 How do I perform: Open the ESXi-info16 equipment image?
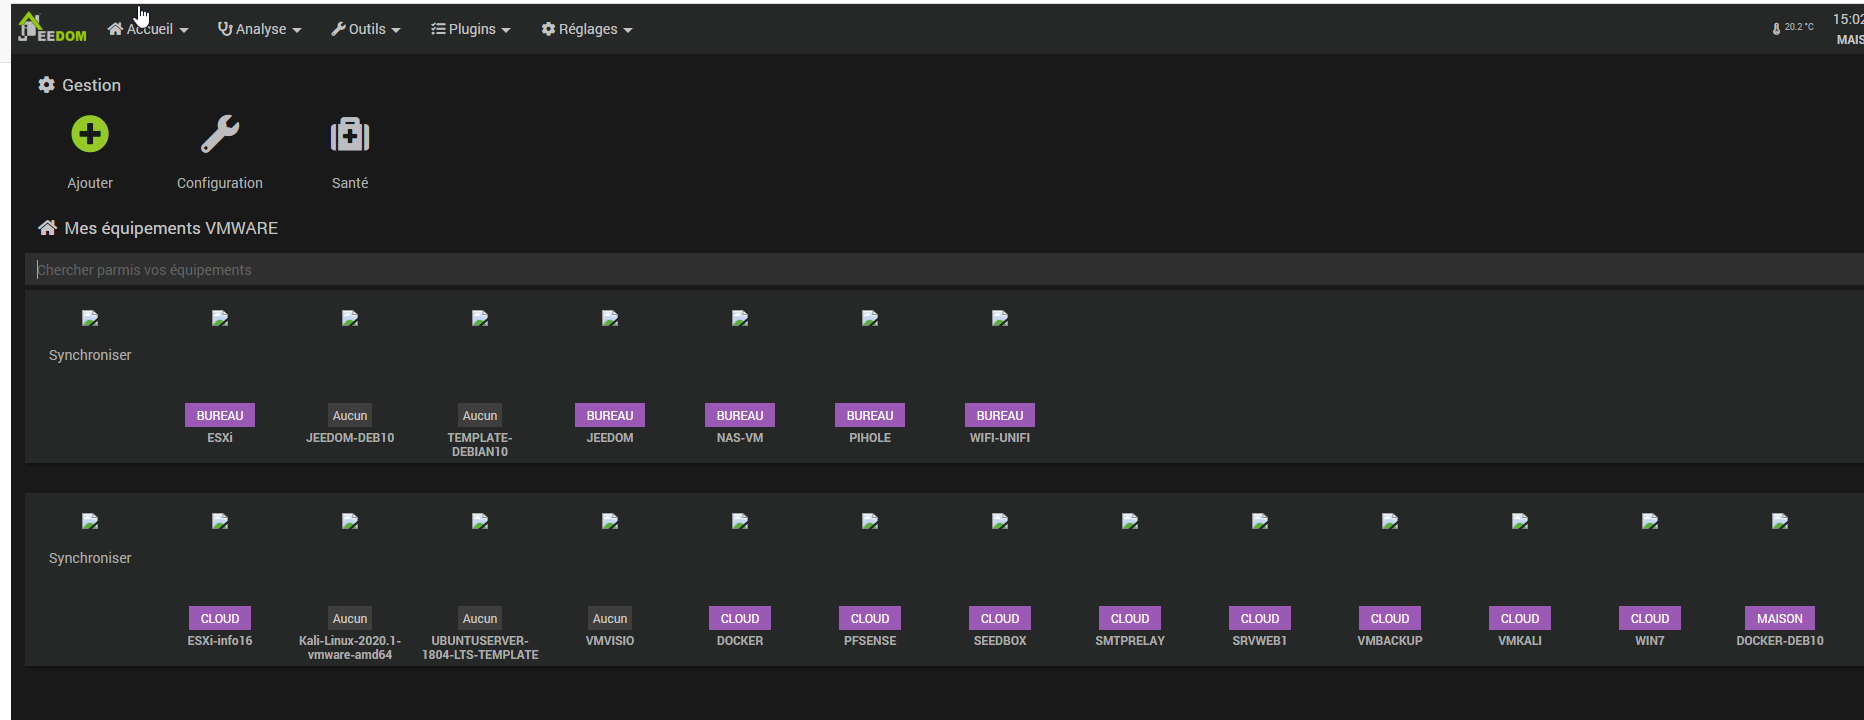[220, 522]
